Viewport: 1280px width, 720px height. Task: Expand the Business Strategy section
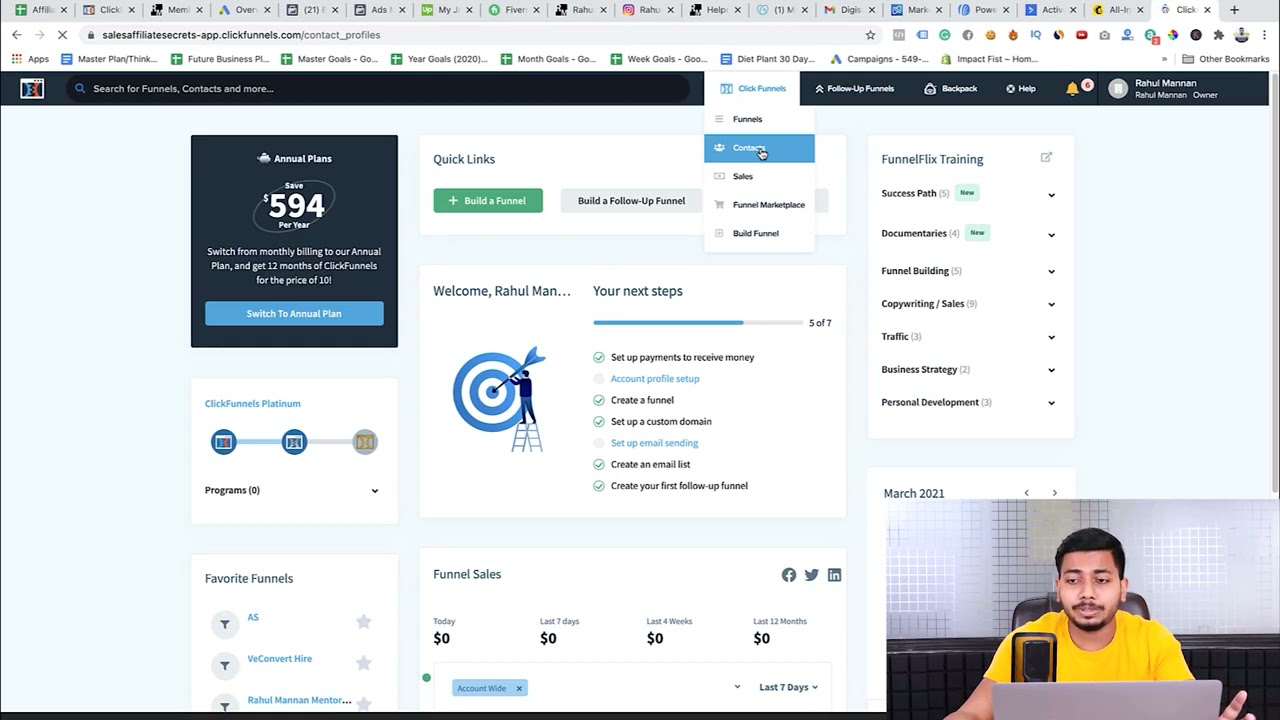click(x=1051, y=370)
